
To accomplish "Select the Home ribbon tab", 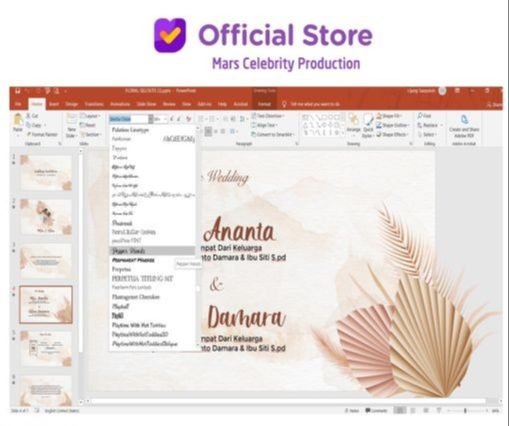I will click(37, 104).
